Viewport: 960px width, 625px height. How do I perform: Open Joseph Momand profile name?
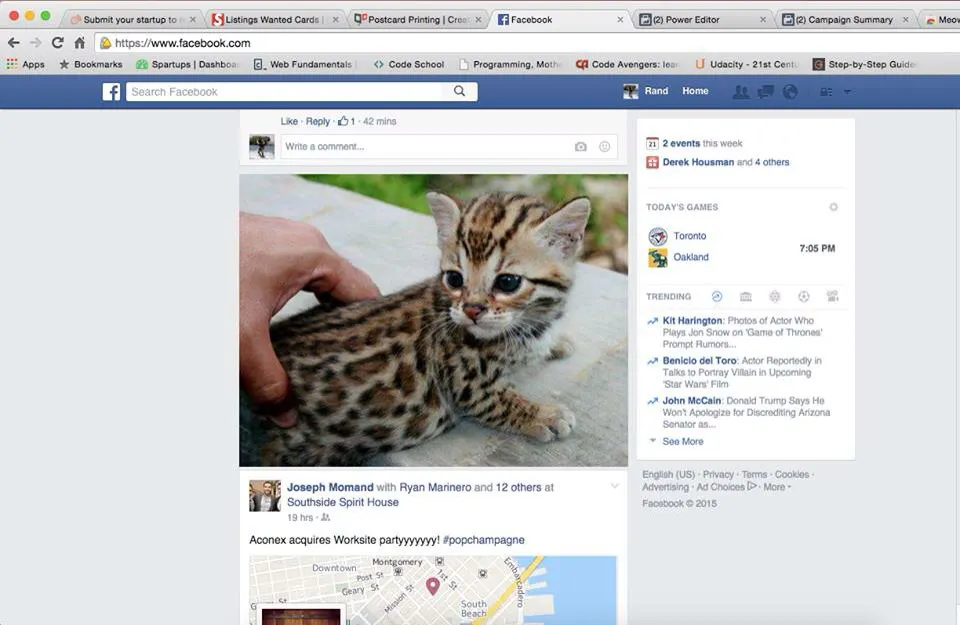pyautogui.click(x=330, y=487)
